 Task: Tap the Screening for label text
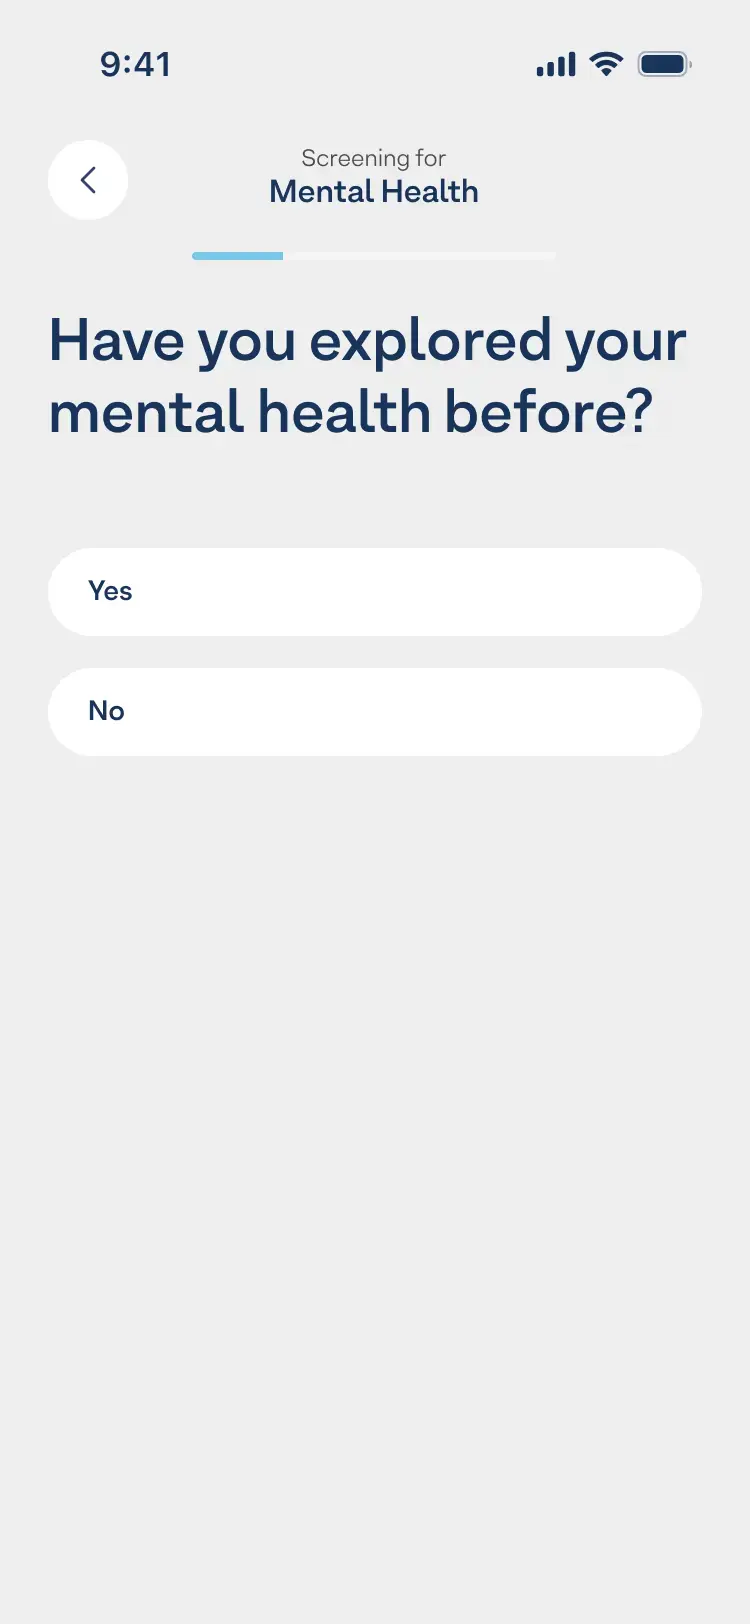(x=373, y=157)
